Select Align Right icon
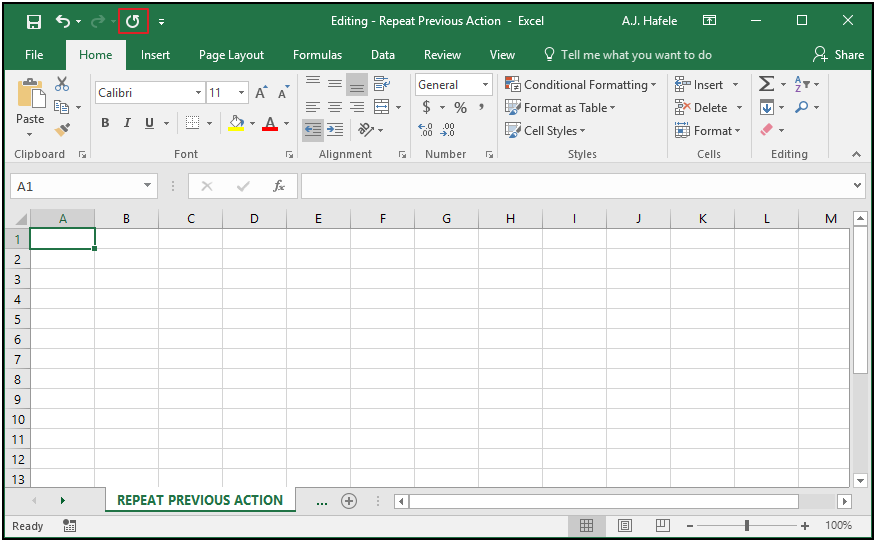Image resolution: width=876 pixels, height=542 pixels. [x=356, y=107]
